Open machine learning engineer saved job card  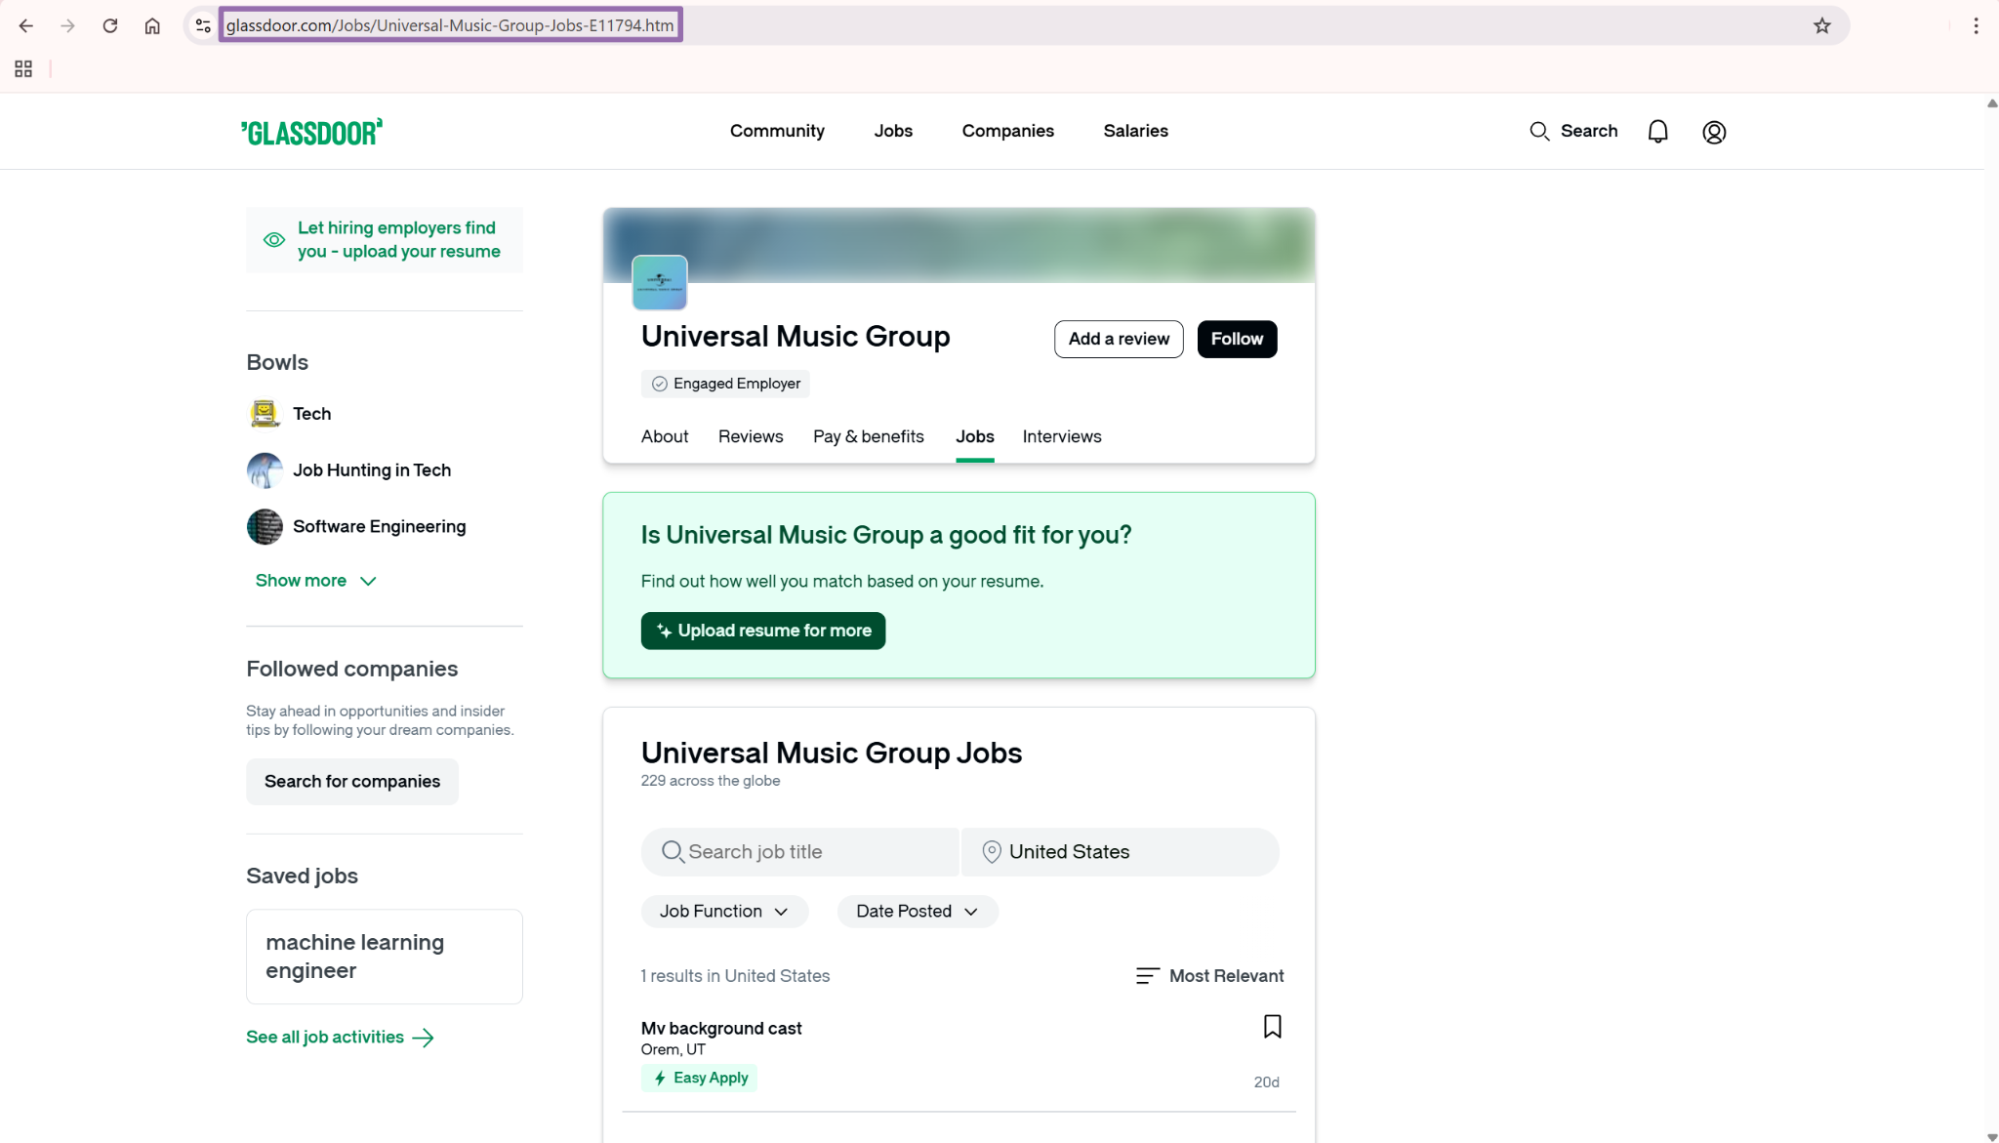384,957
